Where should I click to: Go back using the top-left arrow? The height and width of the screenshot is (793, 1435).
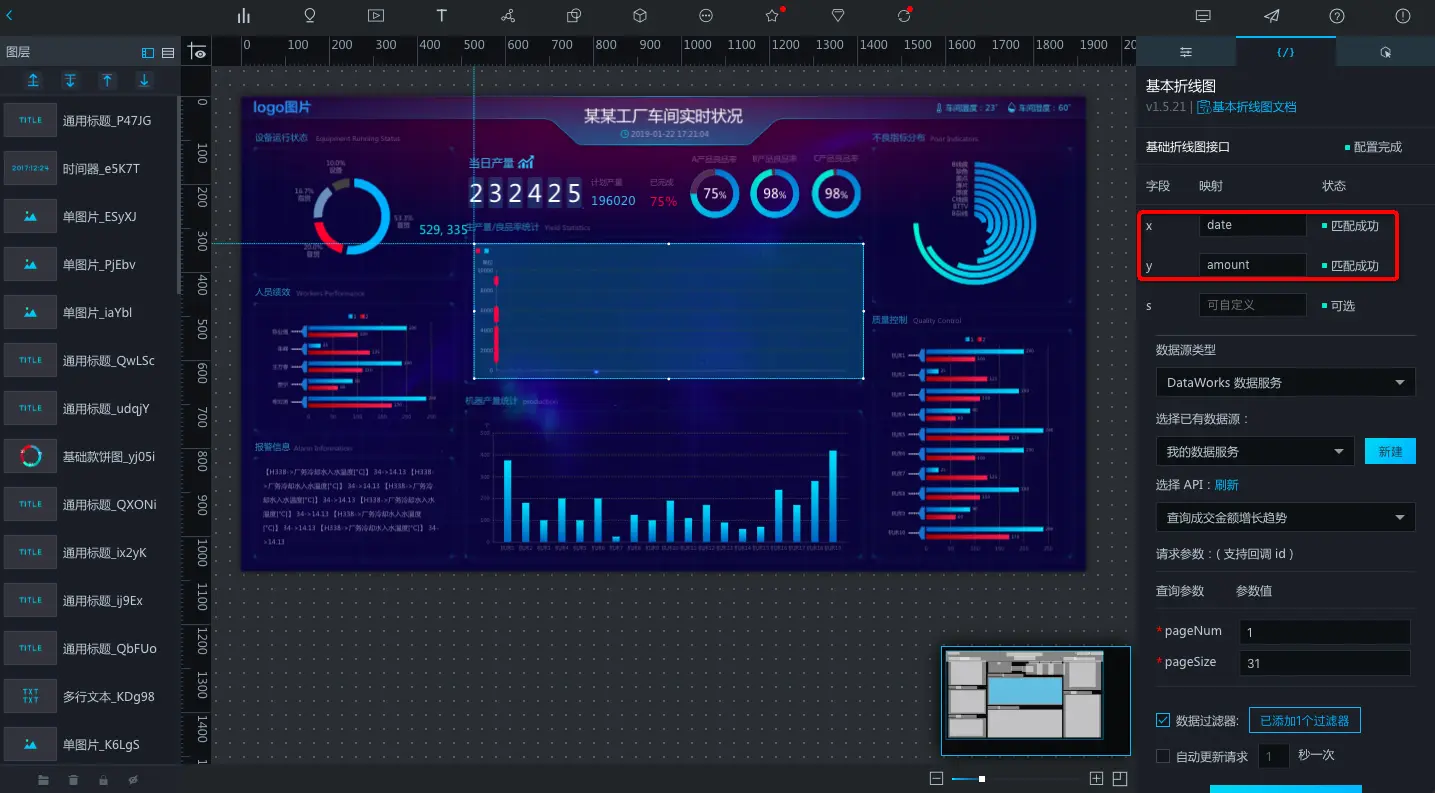coord(10,15)
